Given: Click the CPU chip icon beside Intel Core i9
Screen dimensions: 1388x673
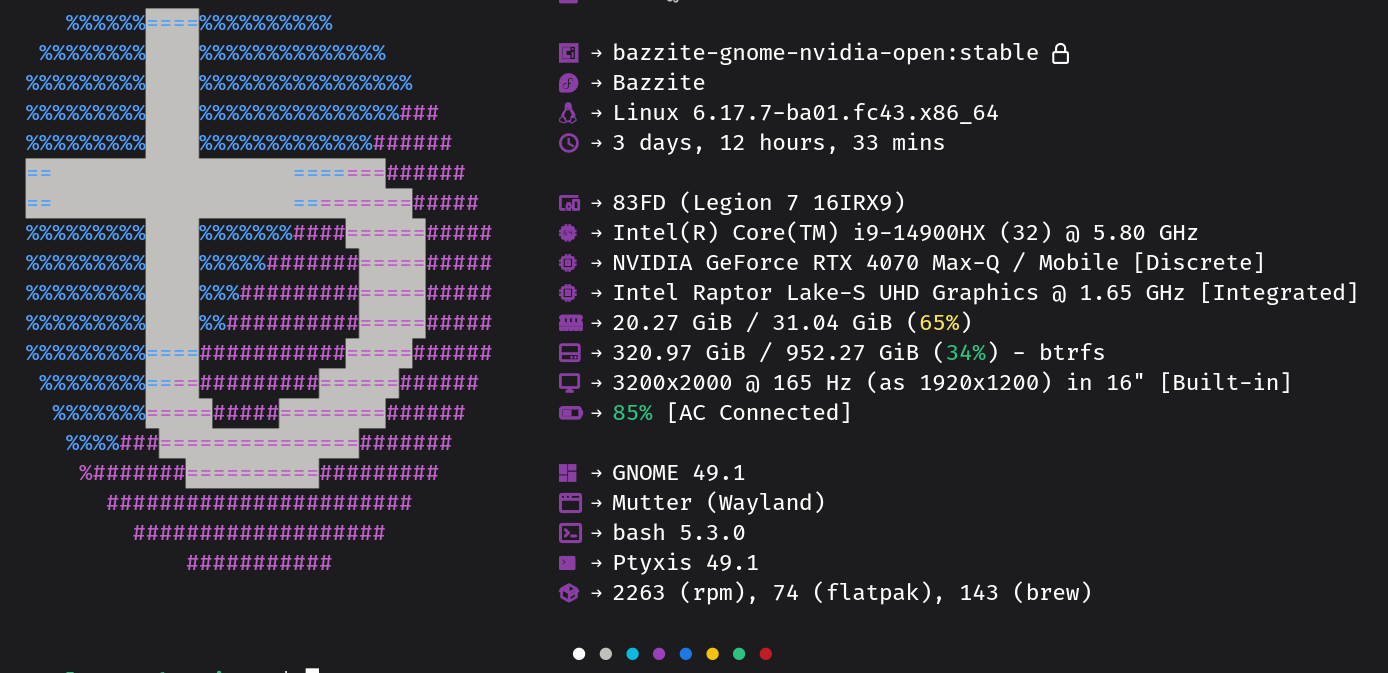Looking at the screenshot, I should pos(568,233).
